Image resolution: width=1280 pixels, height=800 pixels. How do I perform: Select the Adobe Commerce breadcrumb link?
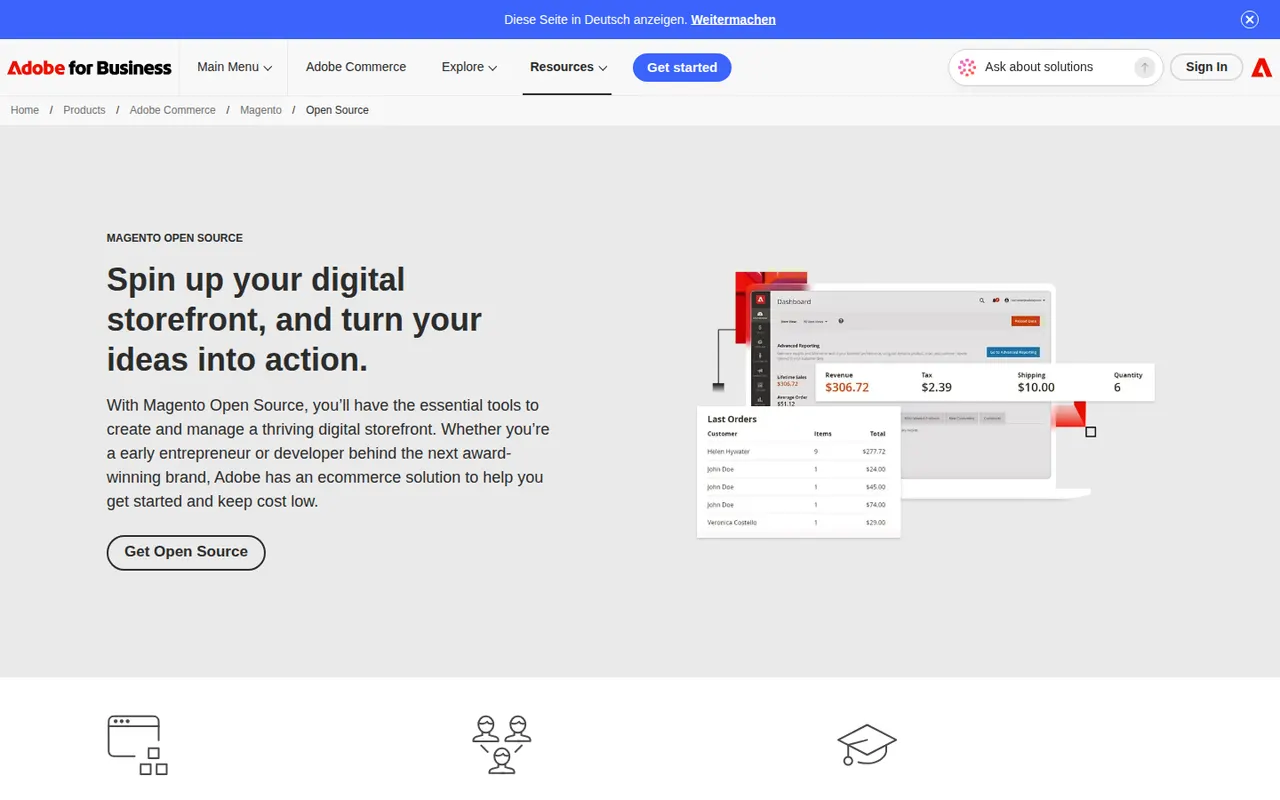(x=172, y=110)
